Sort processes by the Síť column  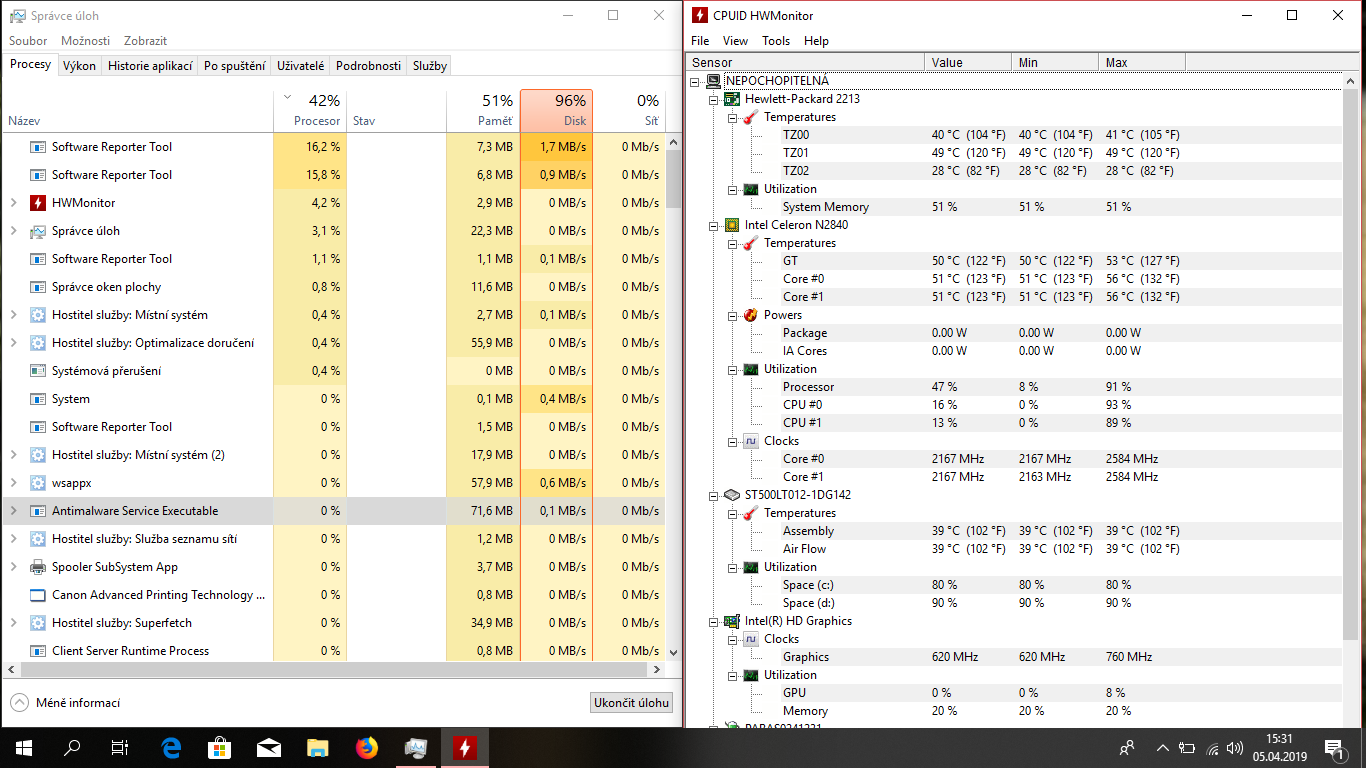click(x=629, y=110)
